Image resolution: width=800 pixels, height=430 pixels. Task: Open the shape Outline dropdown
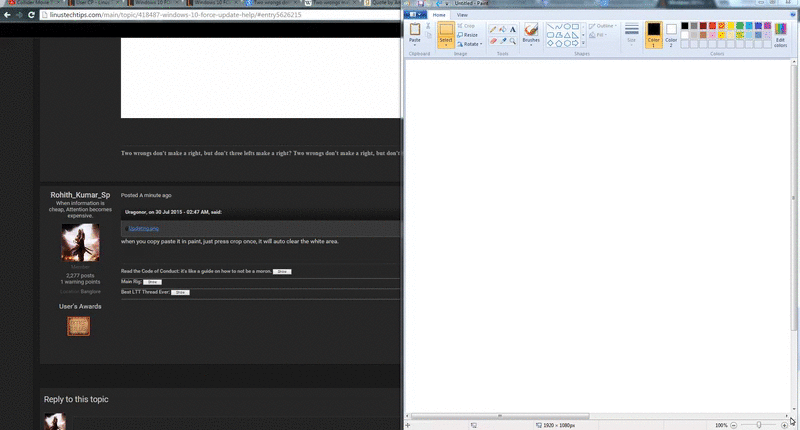(x=603, y=26)
